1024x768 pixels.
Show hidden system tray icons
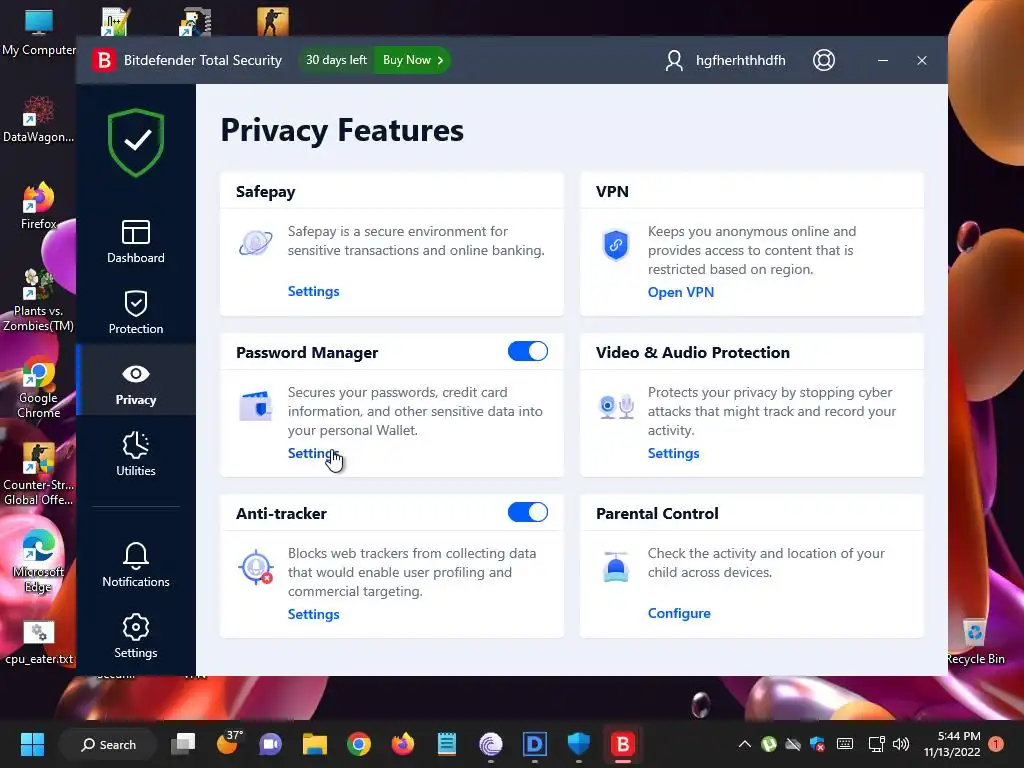click(x=744, y=744)
